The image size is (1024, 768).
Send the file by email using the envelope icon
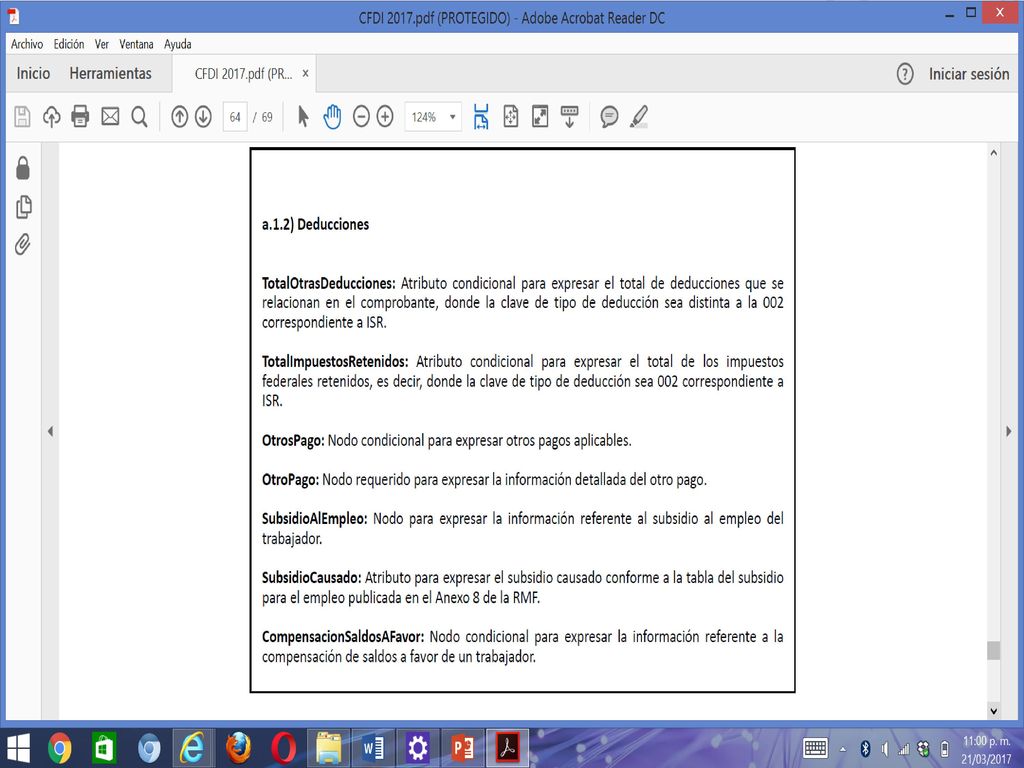[110, 117]
